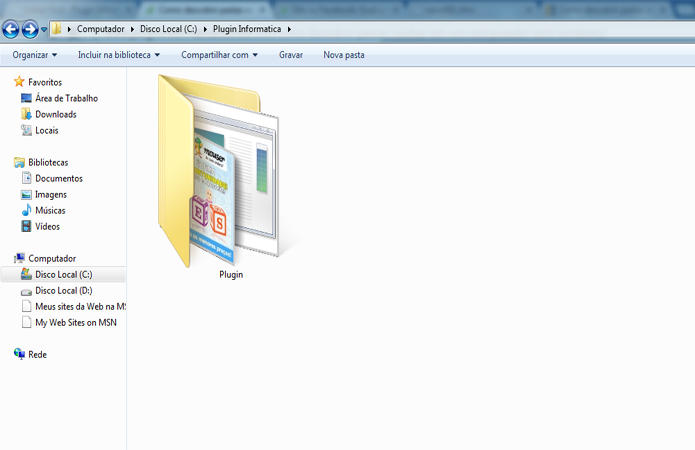Open Locais recent places icon
This screenshot has width=695, height=450.
coord(26,130)
